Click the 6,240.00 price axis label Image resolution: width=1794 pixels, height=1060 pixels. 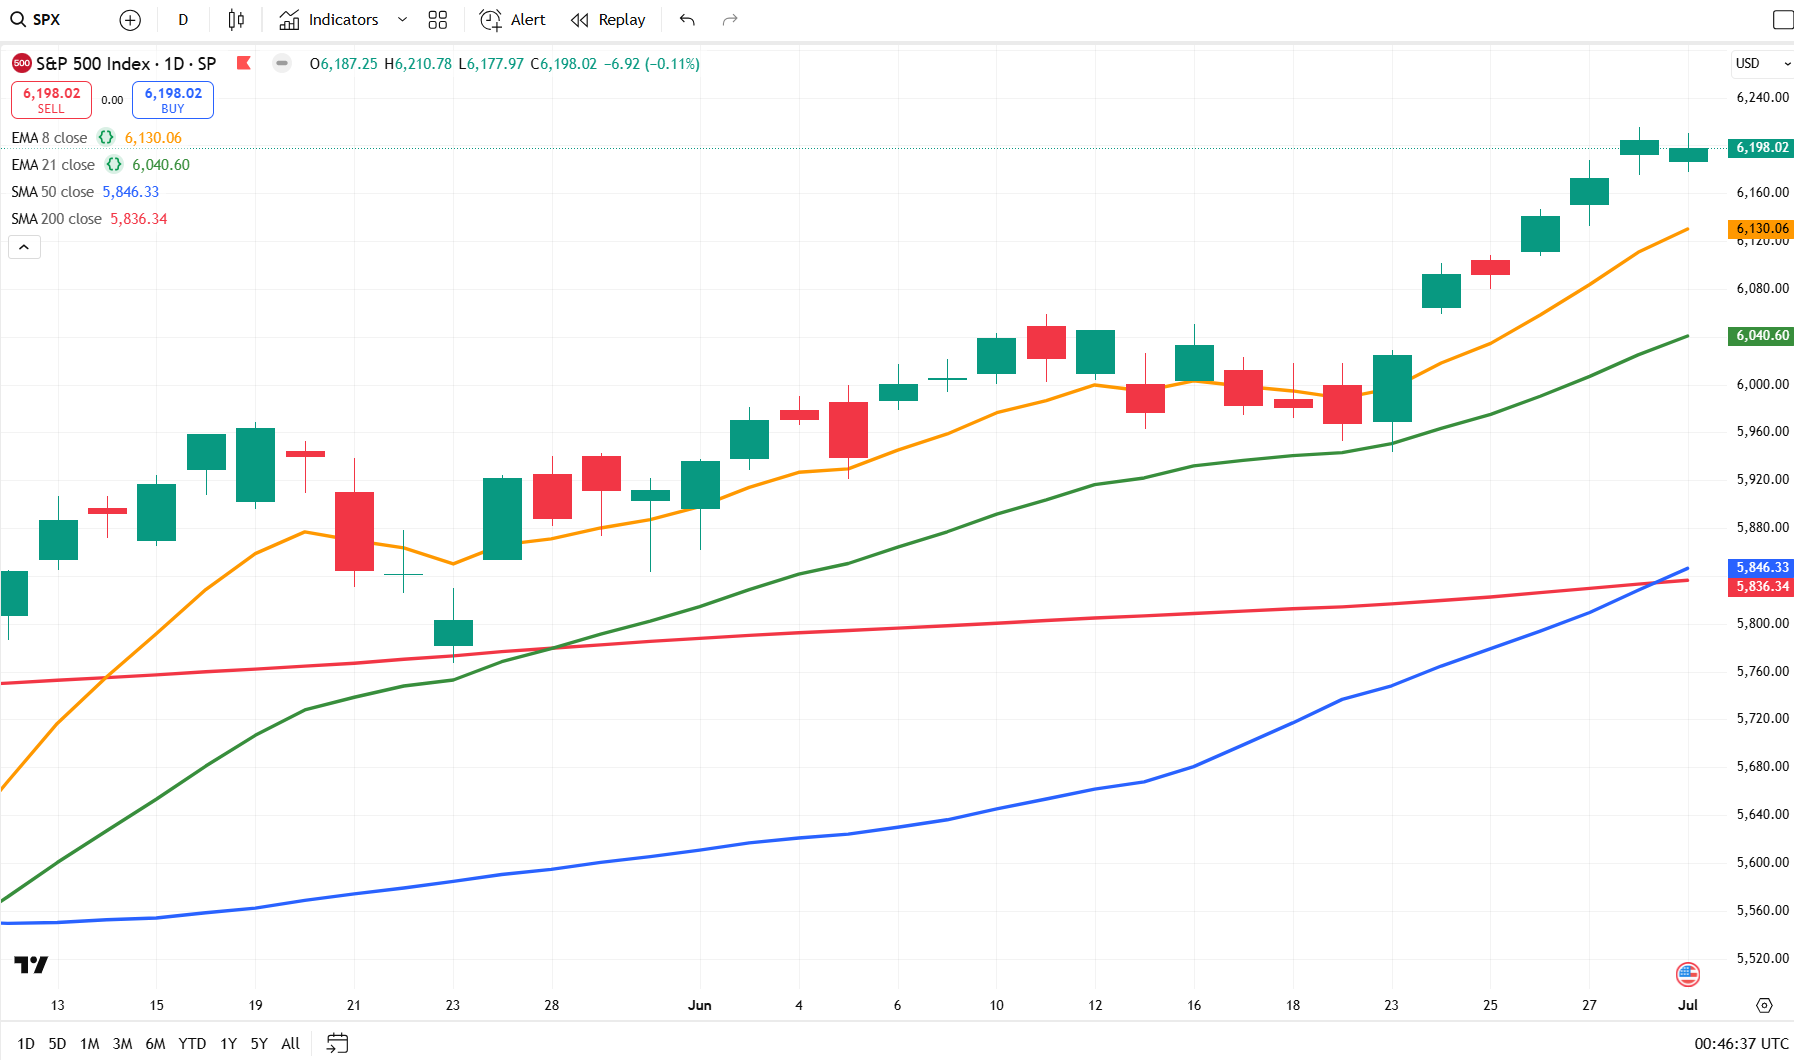[1762, 97]
